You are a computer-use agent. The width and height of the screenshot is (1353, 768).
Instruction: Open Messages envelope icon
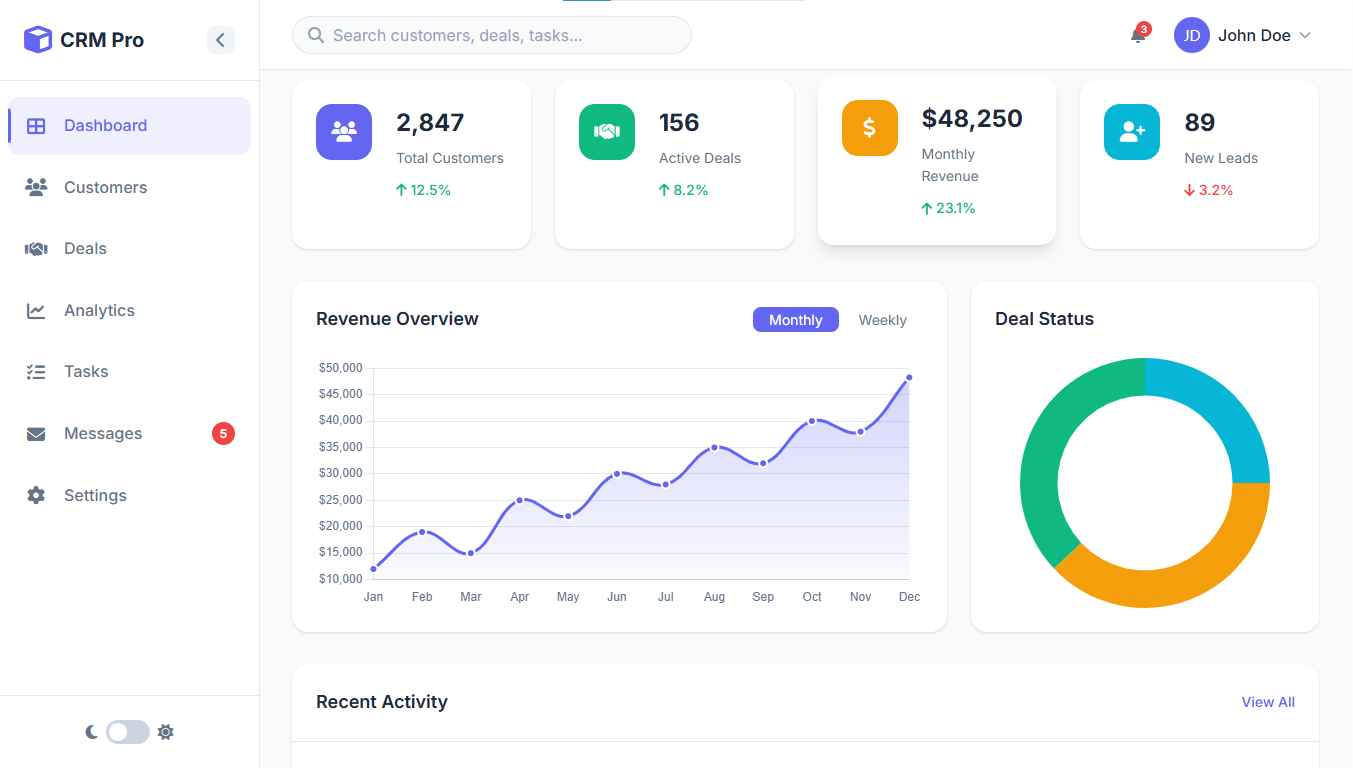pyautogui.click(x=36, y=433)
